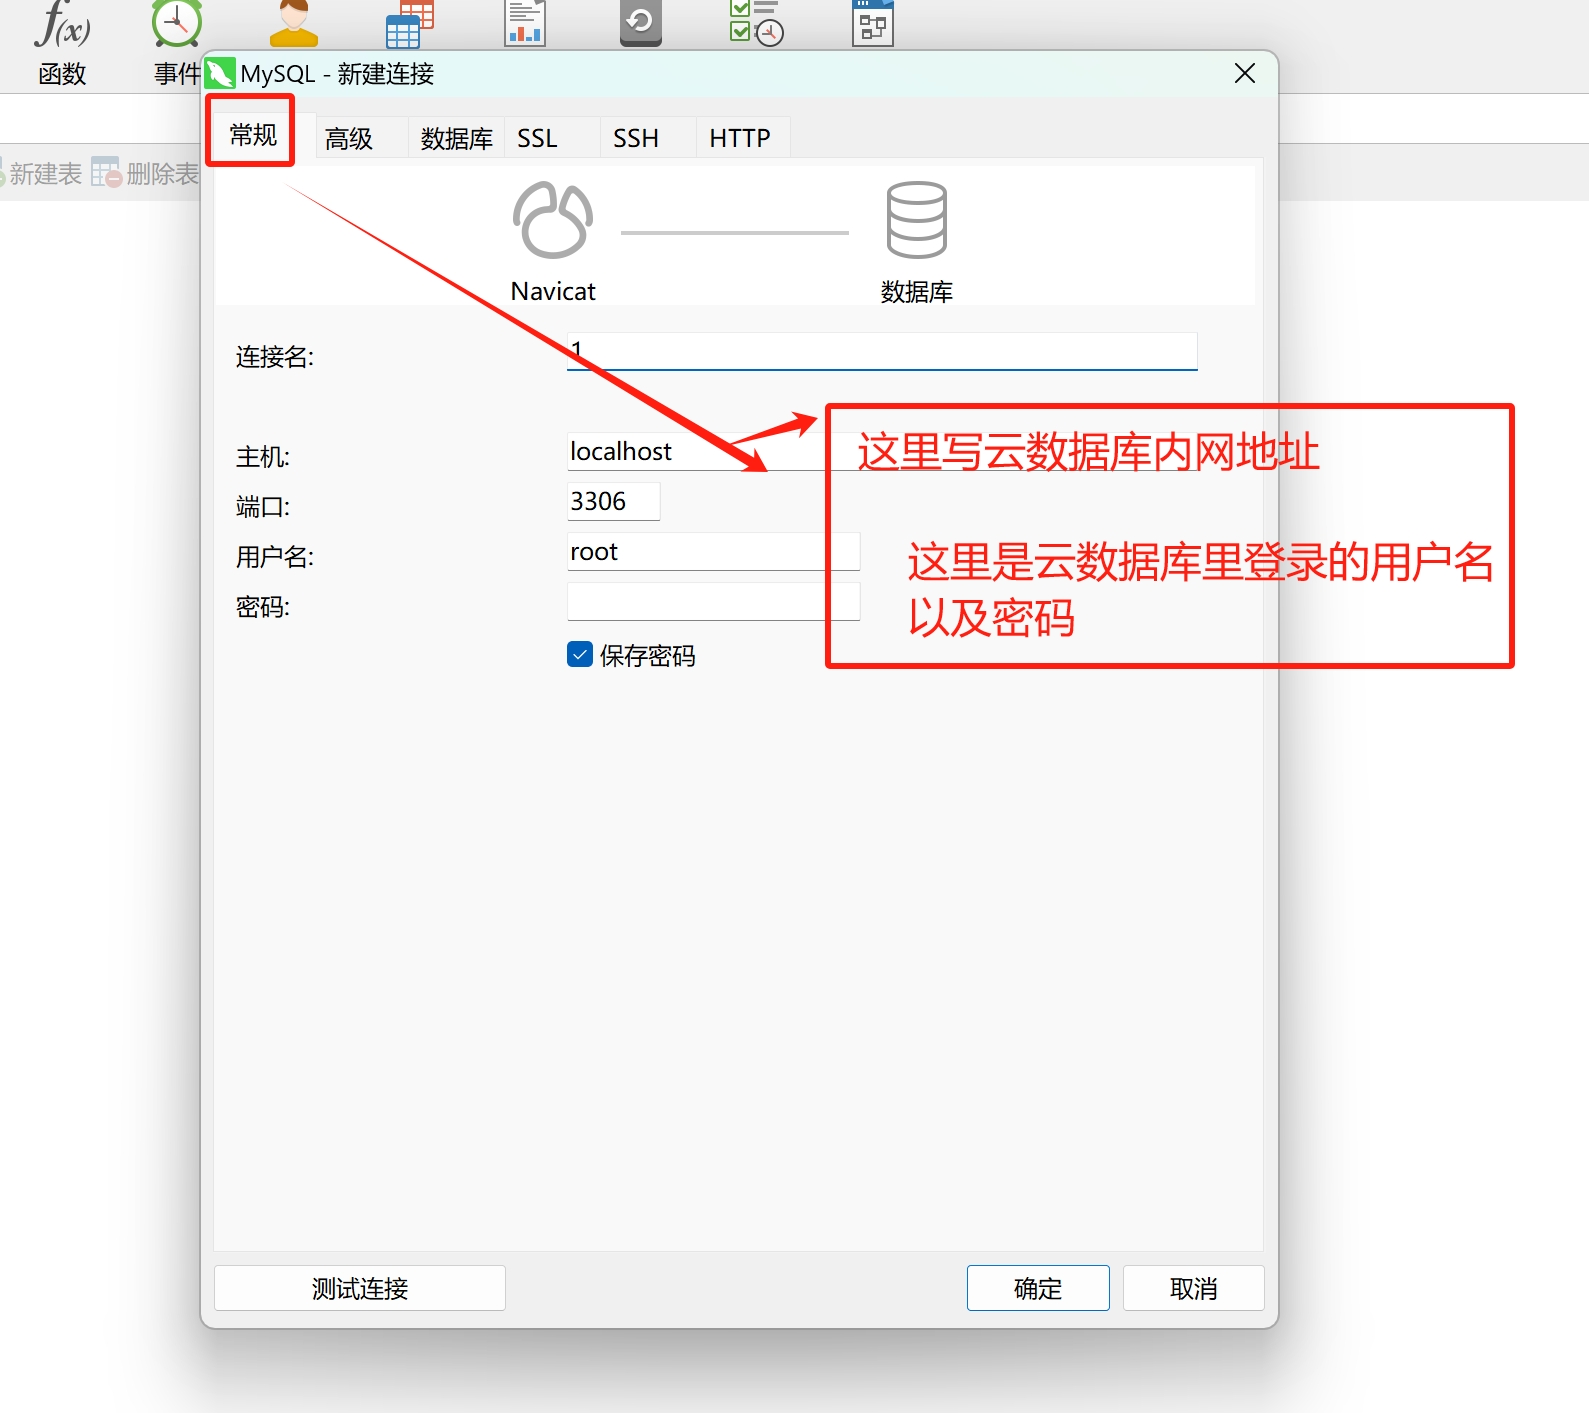Screen dimensions: 1589x1413
Task: Click the report chart toolbar icon
Action: (x=525, y=24)
